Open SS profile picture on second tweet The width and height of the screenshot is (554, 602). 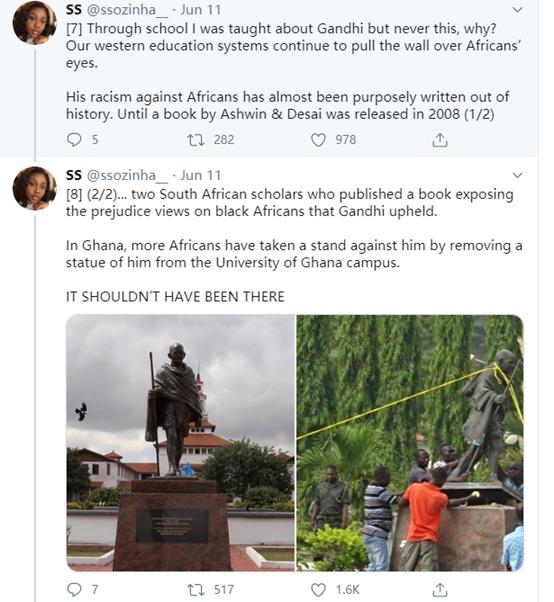(35, 189)
